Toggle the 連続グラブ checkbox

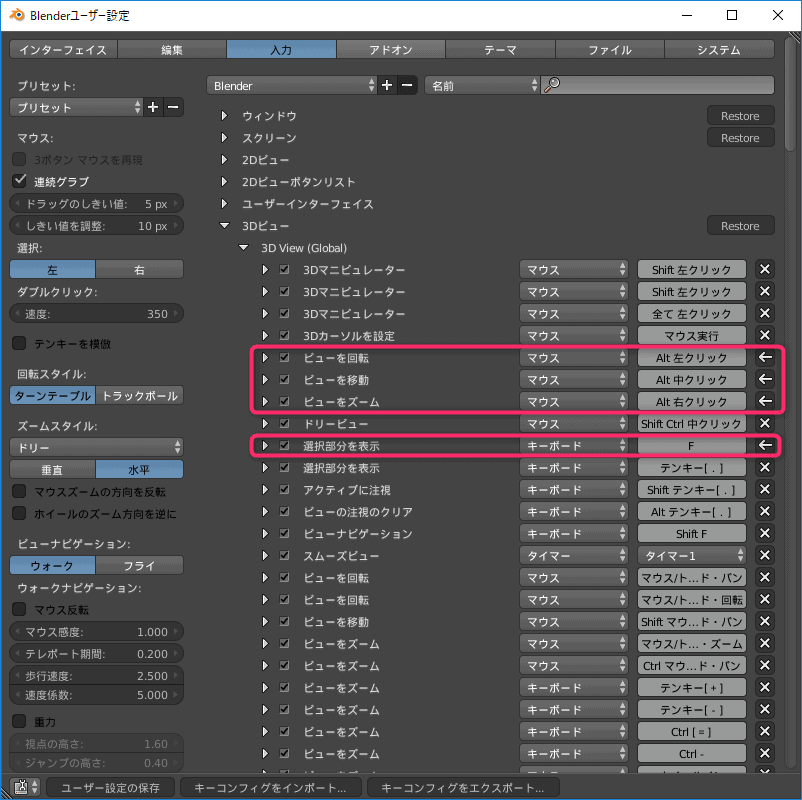click(19, 182)
